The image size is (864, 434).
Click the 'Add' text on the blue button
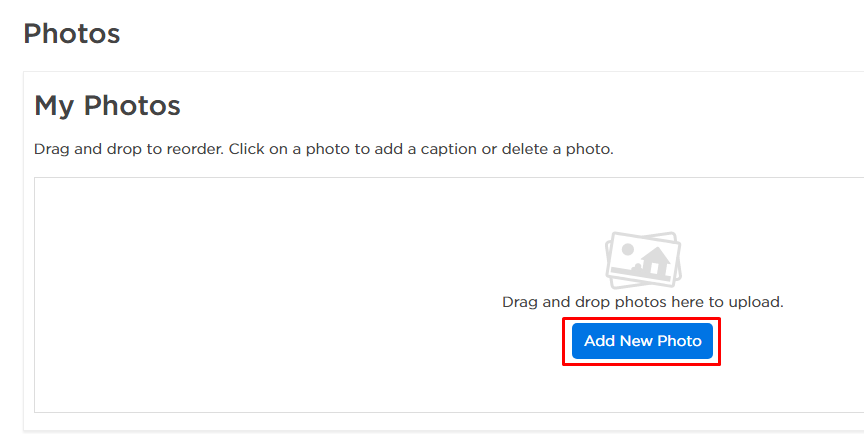point(599,341)
